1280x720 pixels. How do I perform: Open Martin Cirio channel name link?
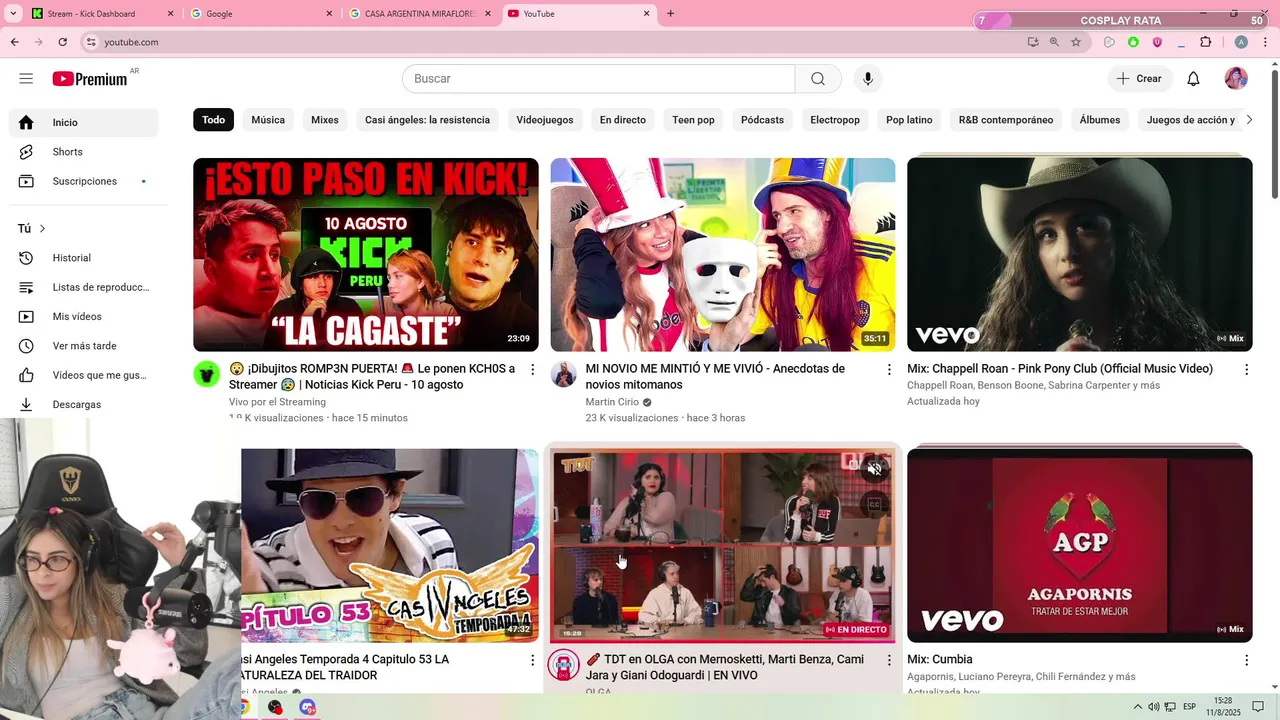coord(612,402)
